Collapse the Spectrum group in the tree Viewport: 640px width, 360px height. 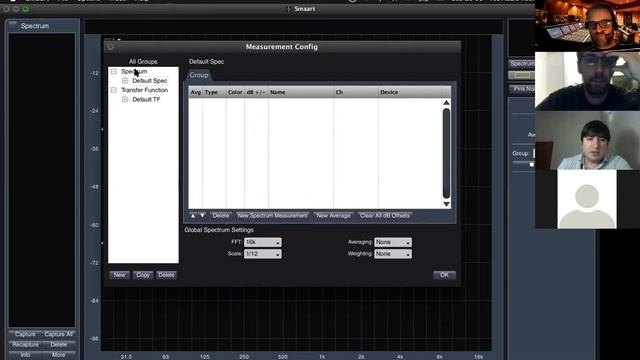pos(113,71)
